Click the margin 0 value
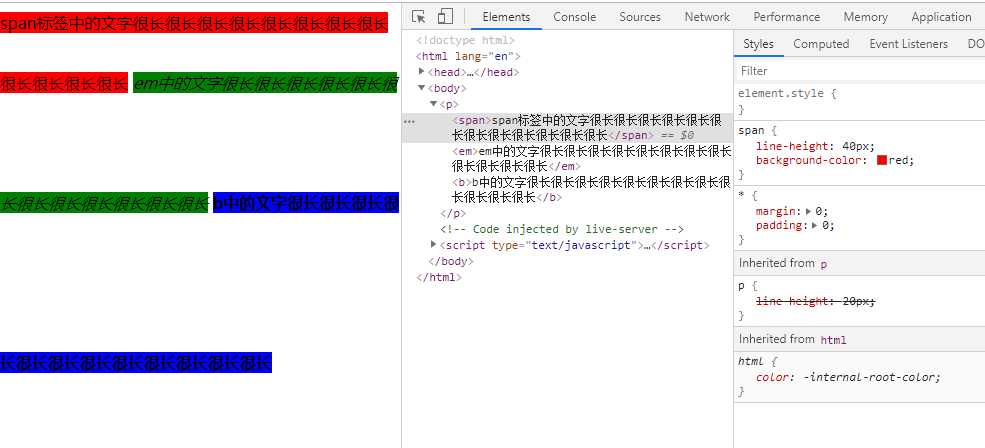Screen dimensions: 985x448 (821, 211)
